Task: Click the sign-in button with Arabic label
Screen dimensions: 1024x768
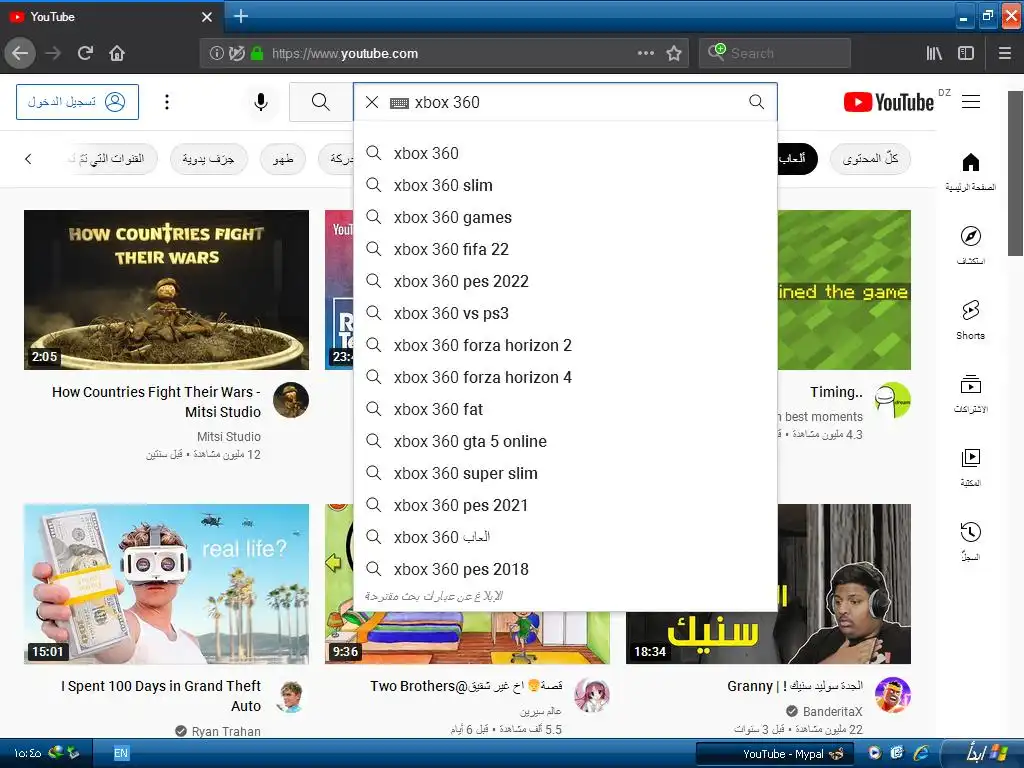Action: click(x=77, y=102)
